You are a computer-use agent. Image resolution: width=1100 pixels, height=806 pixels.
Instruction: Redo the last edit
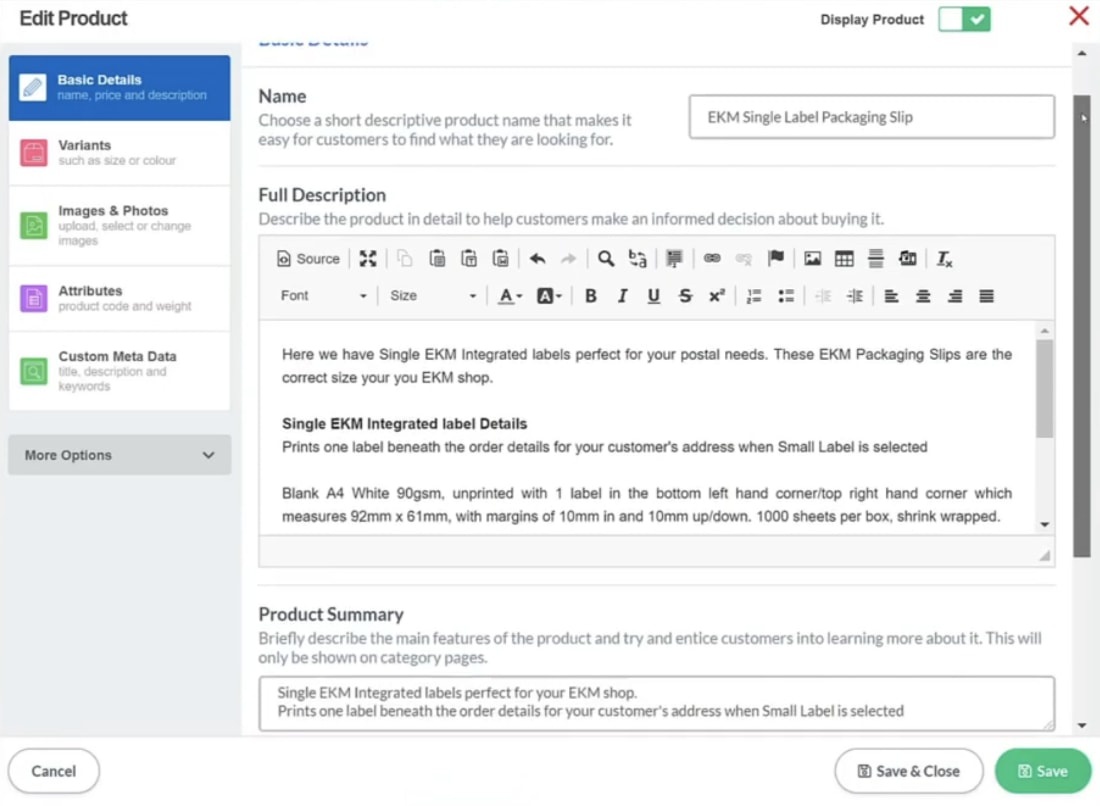569,259
